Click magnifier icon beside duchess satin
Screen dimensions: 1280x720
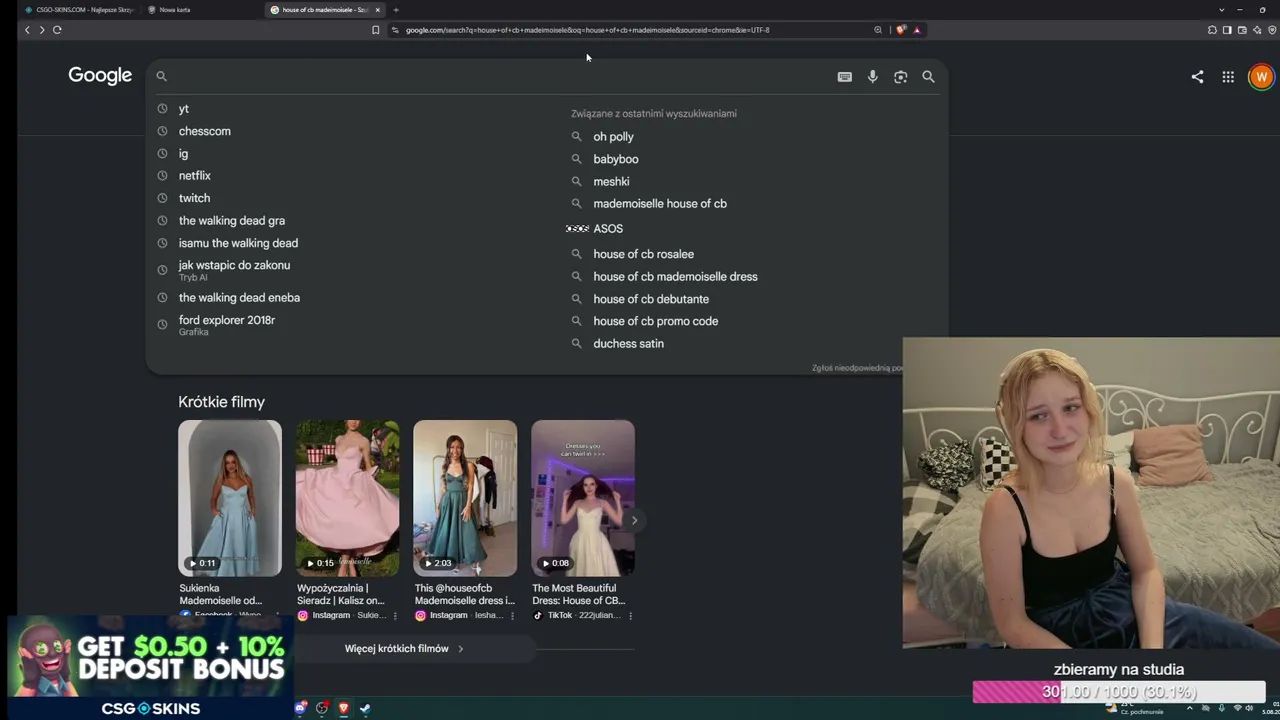click(576, 344)
